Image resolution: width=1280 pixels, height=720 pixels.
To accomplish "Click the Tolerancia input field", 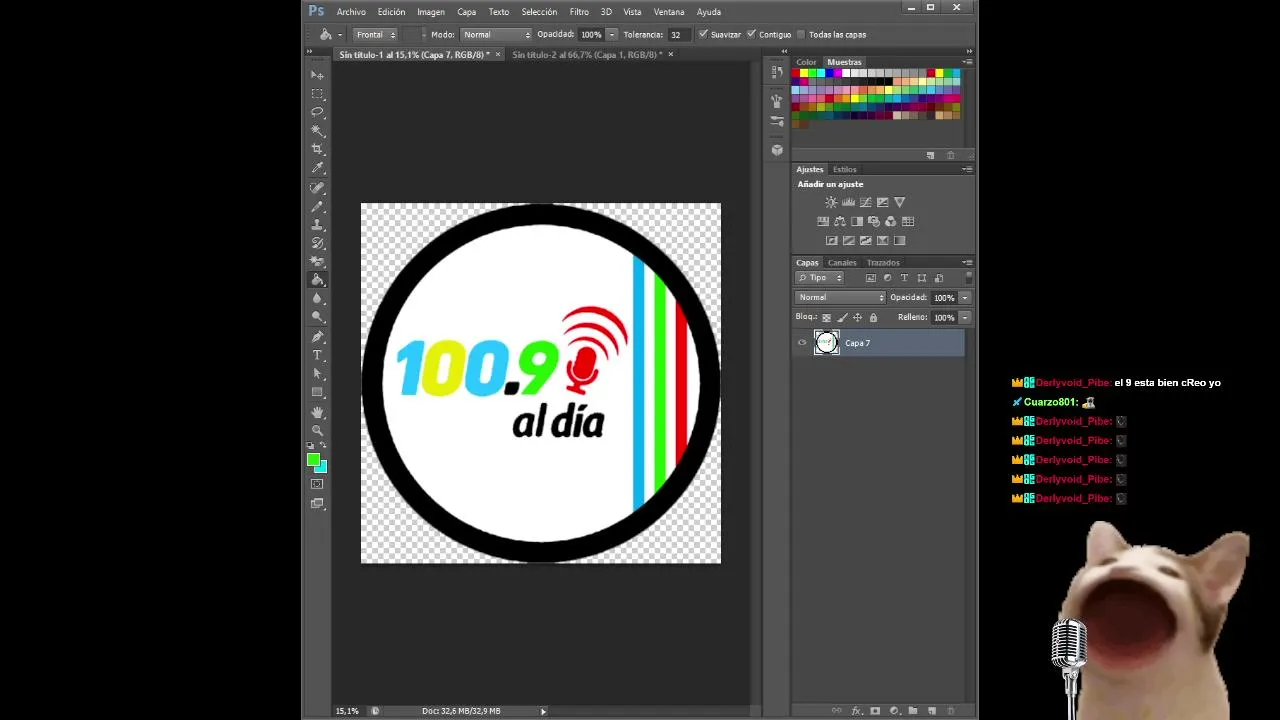I will point(680,34).
